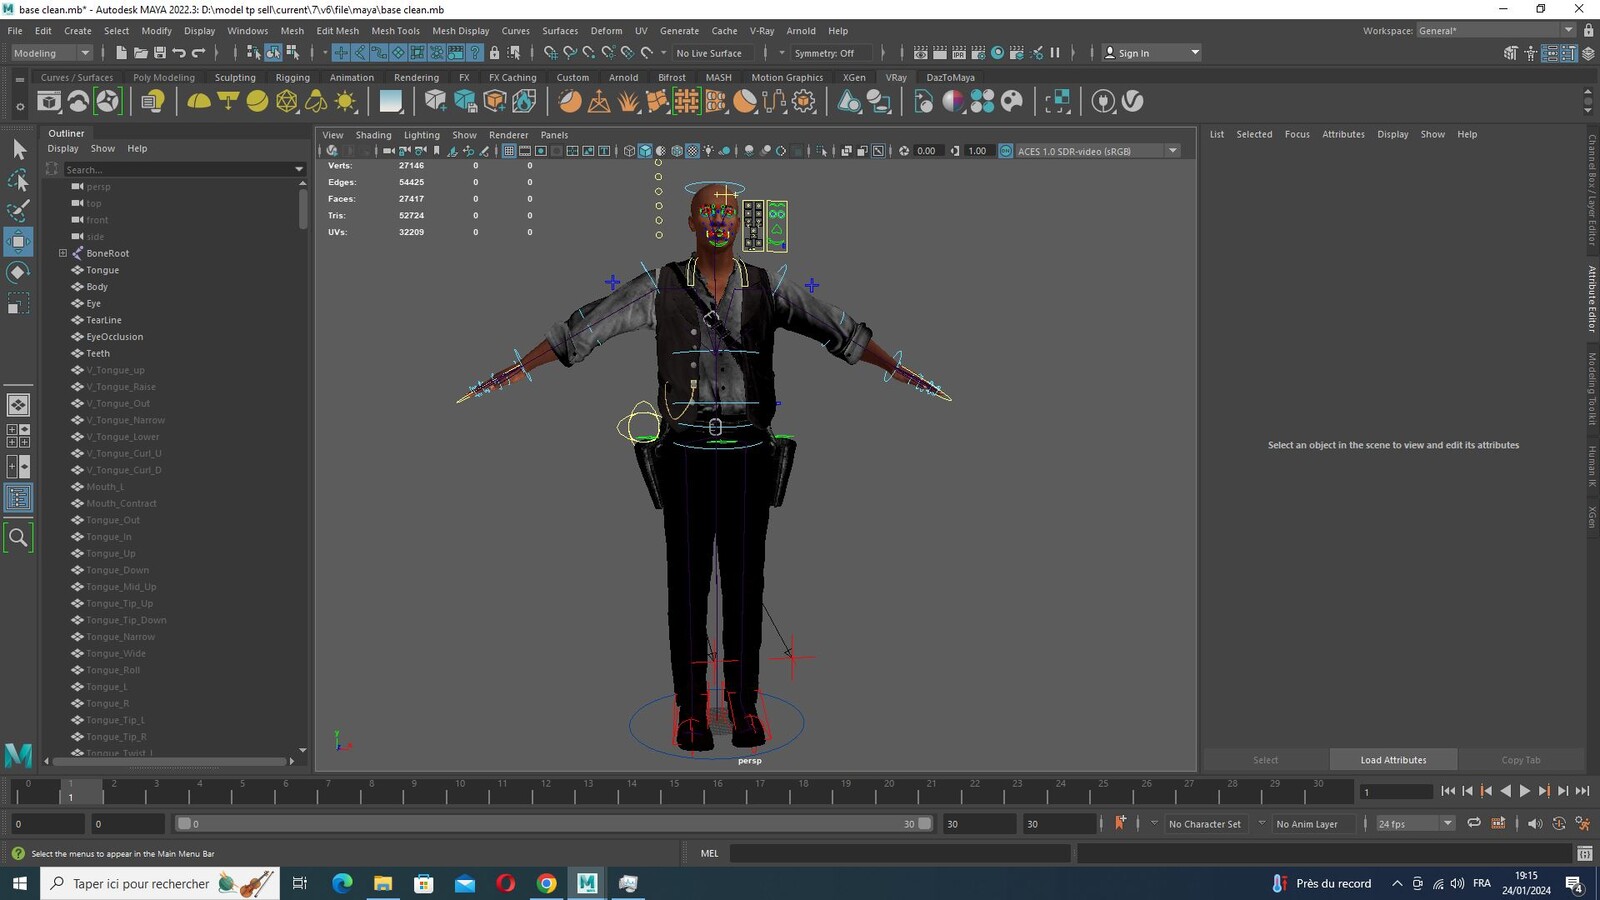This screenshot has height=900, width=1600.
Task: Switch to the Arnold shelf tab
Action: pyautogui.click(x=623, y=77)
